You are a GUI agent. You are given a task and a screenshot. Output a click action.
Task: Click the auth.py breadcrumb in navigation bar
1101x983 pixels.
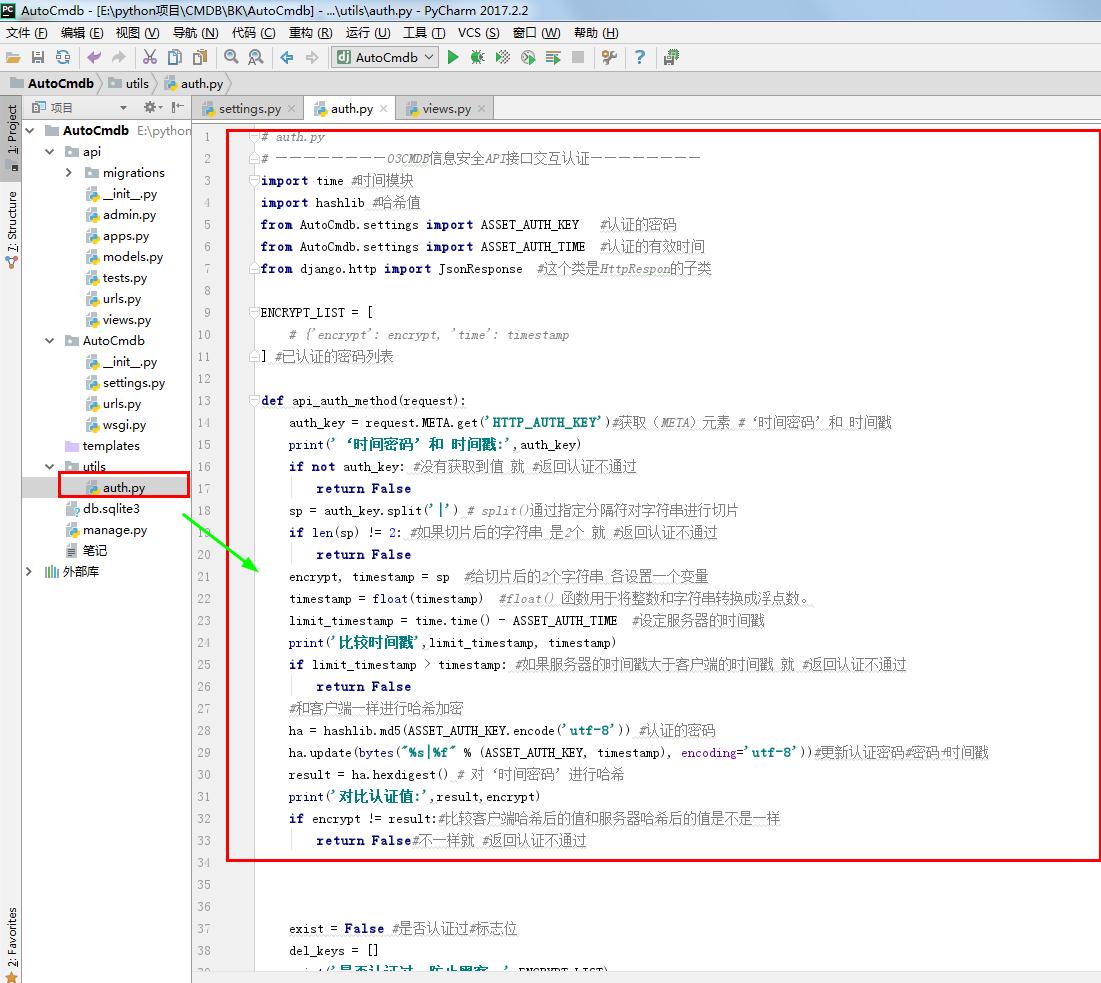pos(194,84)
